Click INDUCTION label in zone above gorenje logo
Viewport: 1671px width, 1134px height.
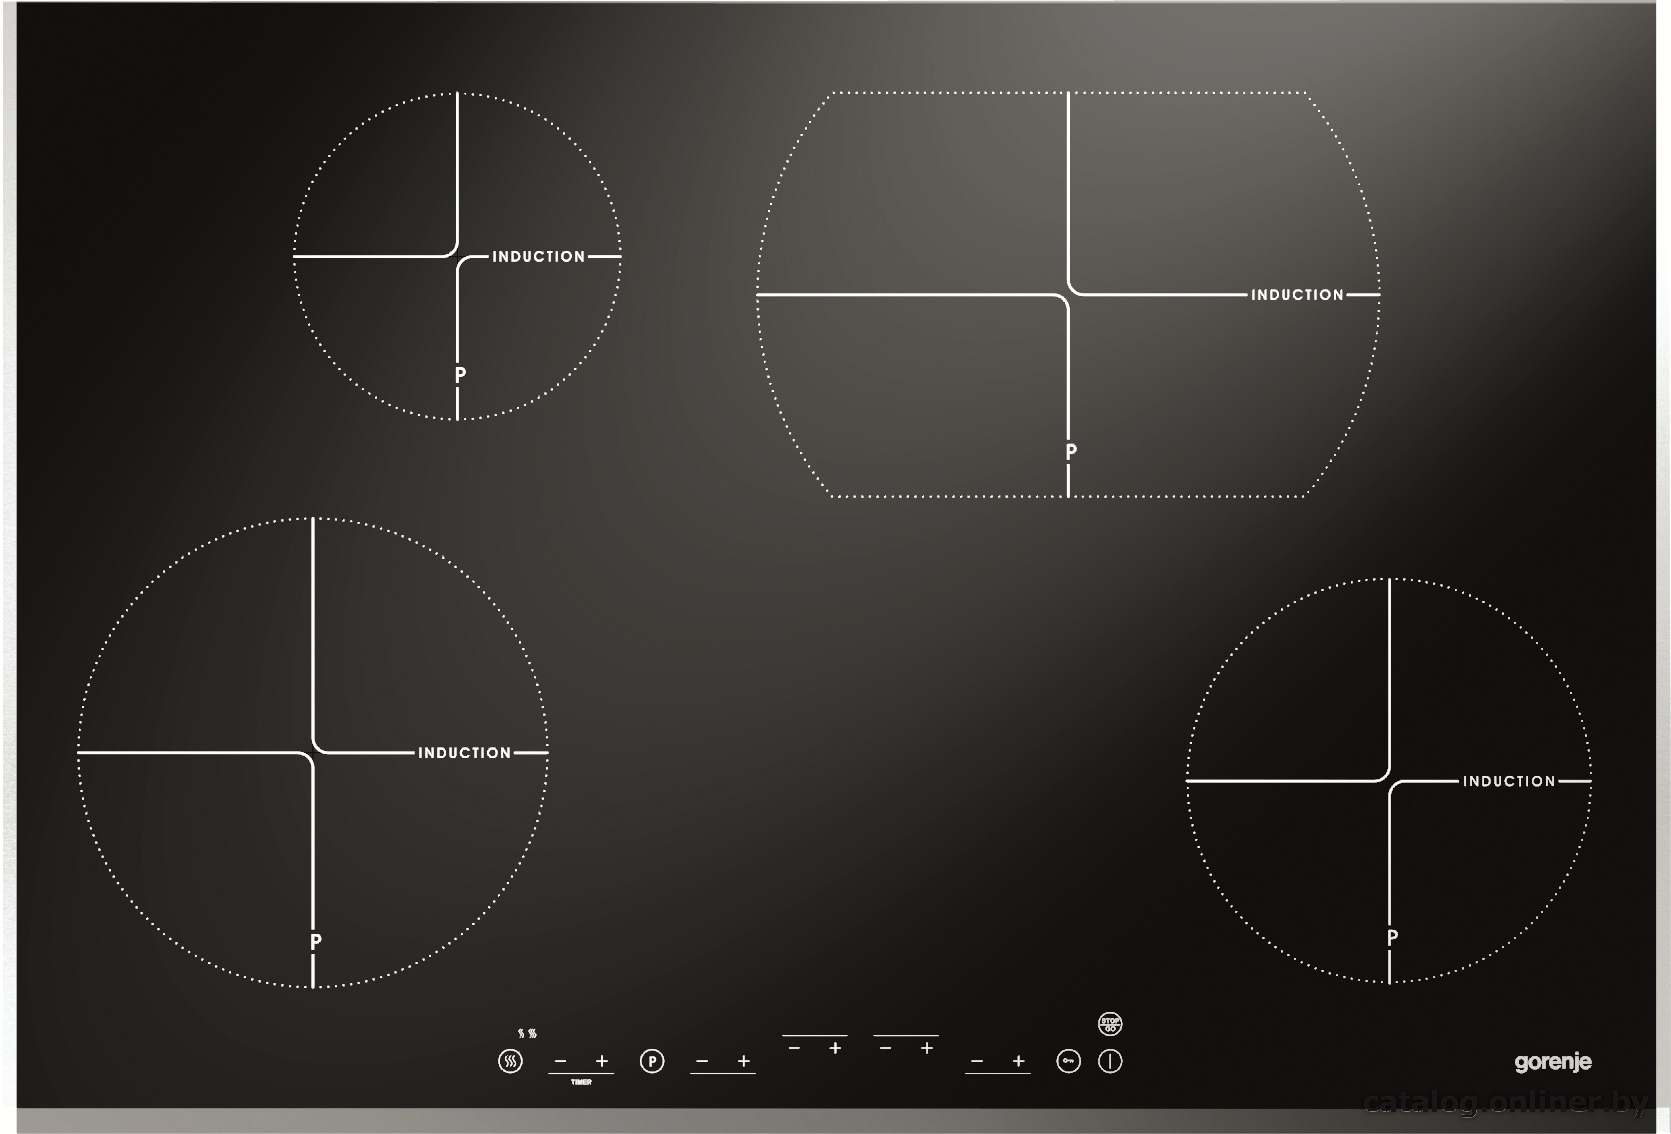click(x=1509, y=781)
